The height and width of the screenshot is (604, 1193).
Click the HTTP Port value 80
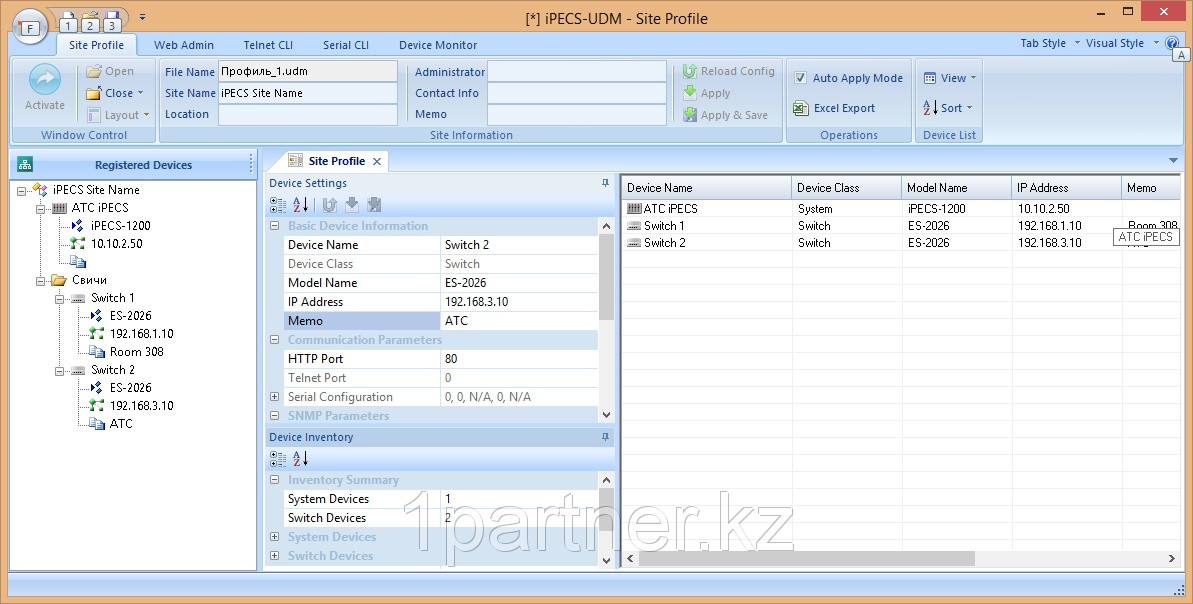click(519, 359)
